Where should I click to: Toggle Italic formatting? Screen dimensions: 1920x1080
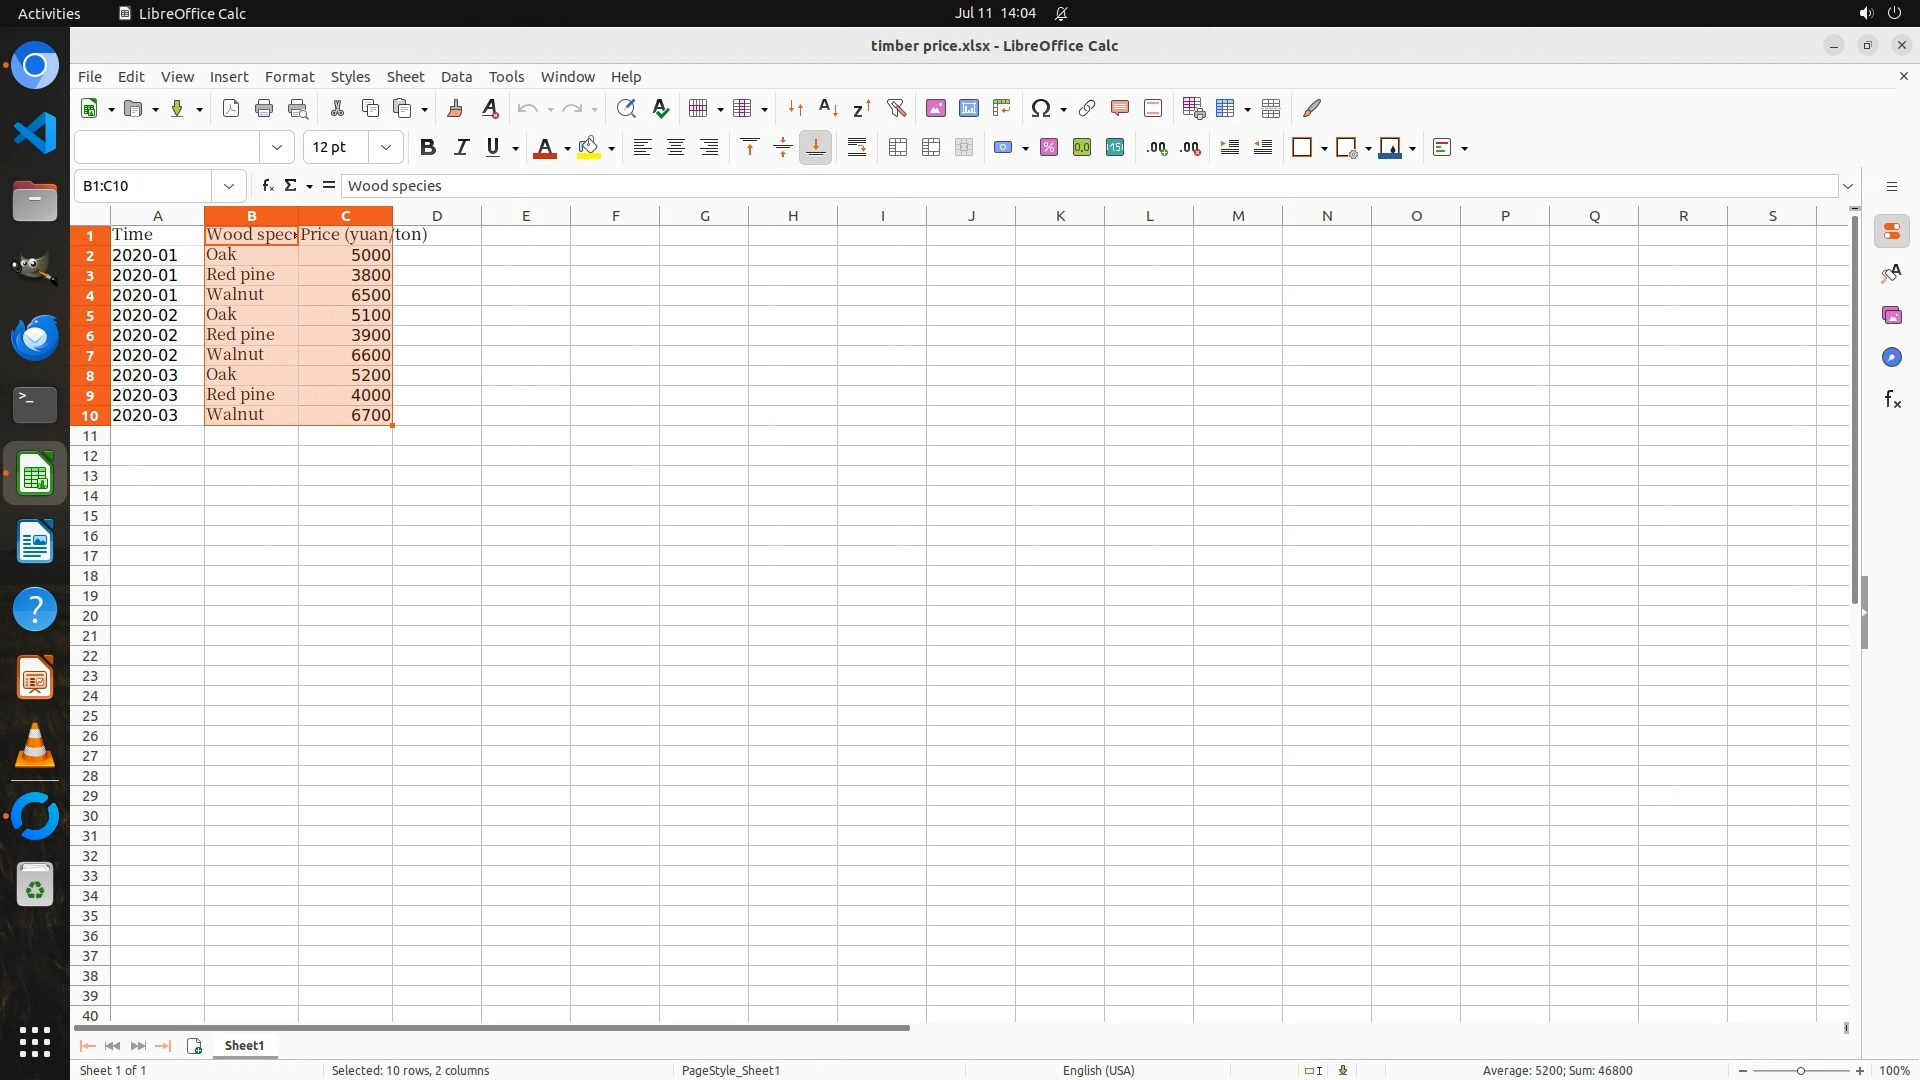click(x=461, y=148)
